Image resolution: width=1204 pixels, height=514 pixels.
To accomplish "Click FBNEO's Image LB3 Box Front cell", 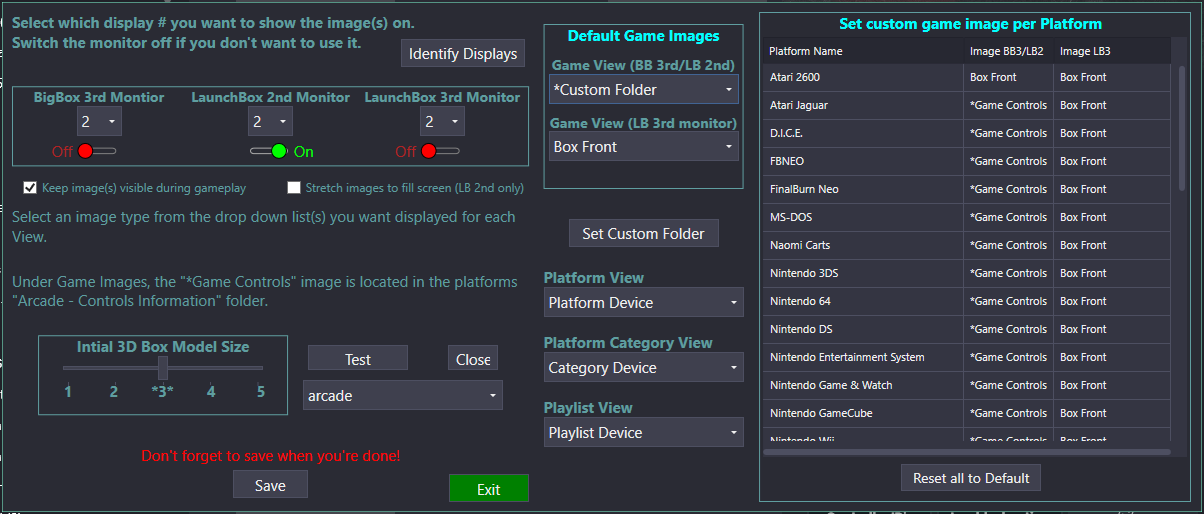I will point(1112,161).
